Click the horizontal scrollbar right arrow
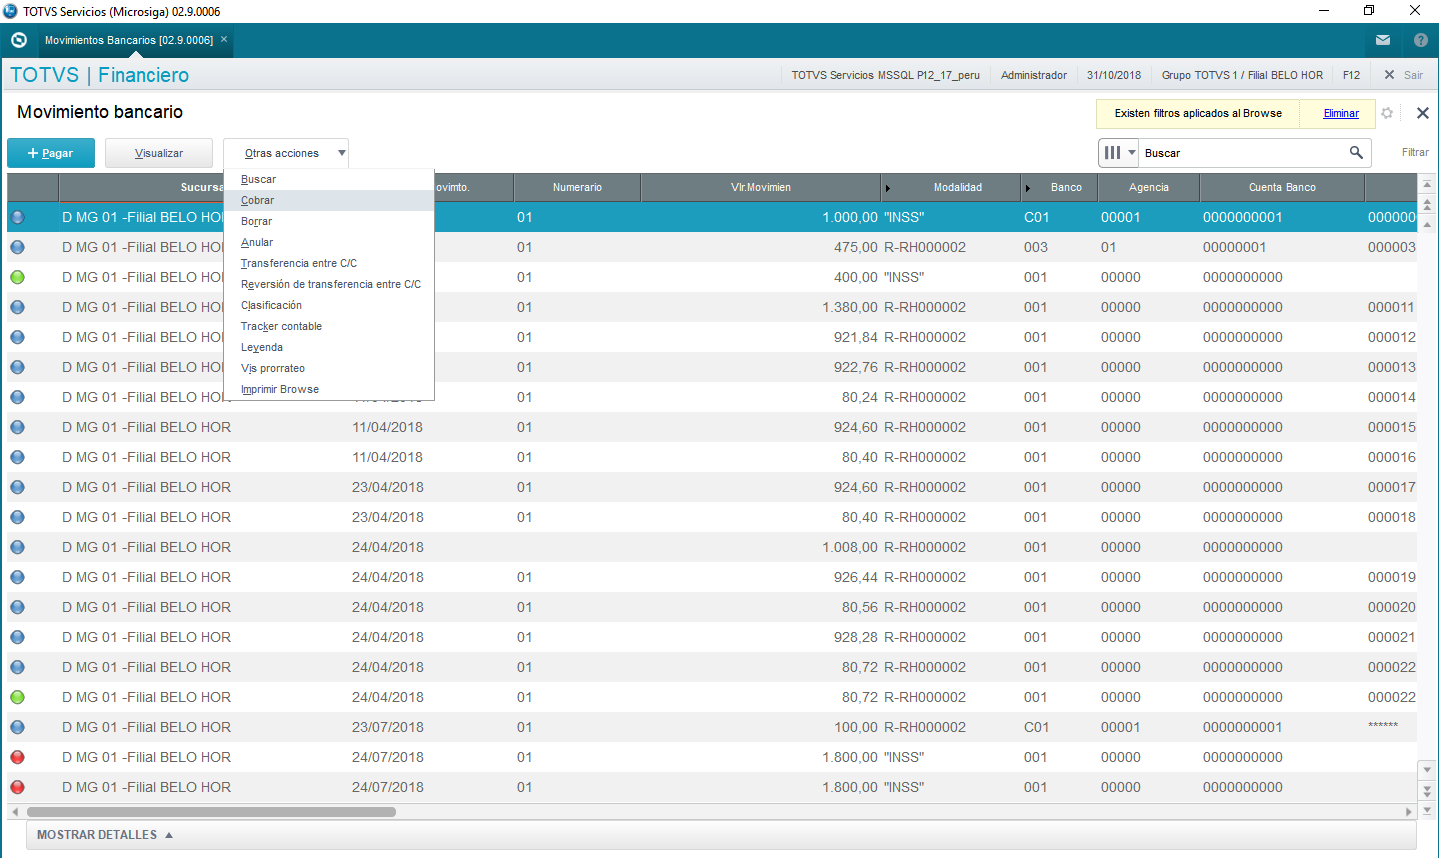The height and width of the screenshot is (858, 1439). 1409,812
